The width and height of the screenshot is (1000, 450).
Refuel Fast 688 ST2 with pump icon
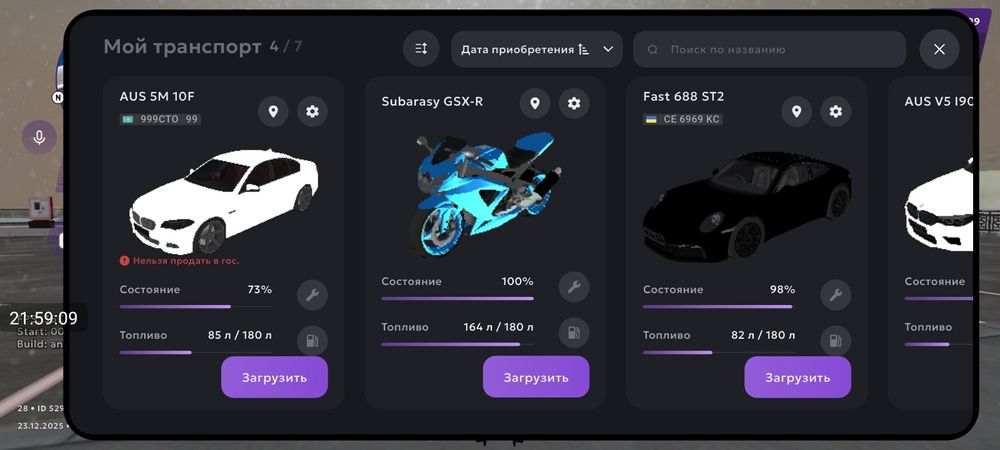pyautogui.click(x=835, y=340)
